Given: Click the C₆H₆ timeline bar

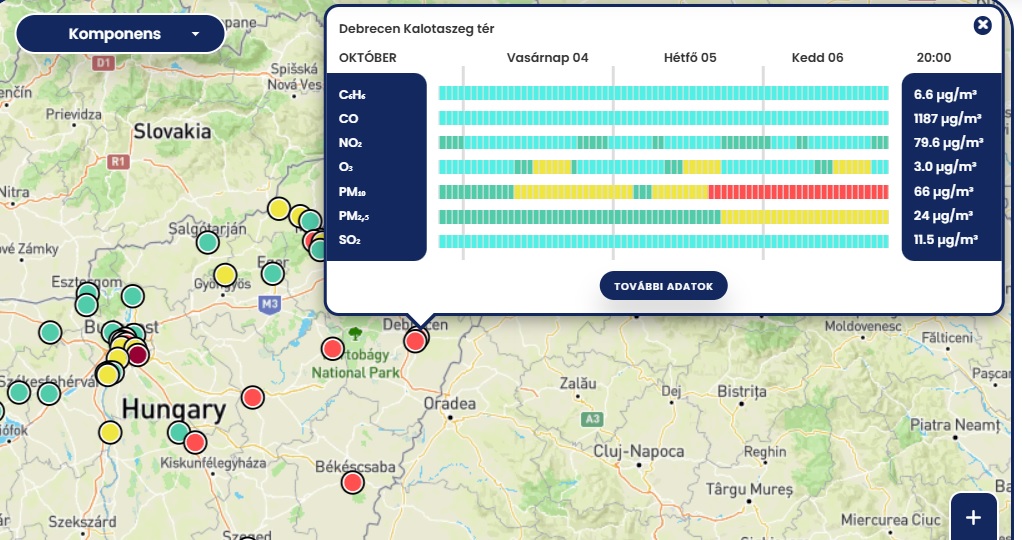Looking at the screenshot, I should 664,93.
